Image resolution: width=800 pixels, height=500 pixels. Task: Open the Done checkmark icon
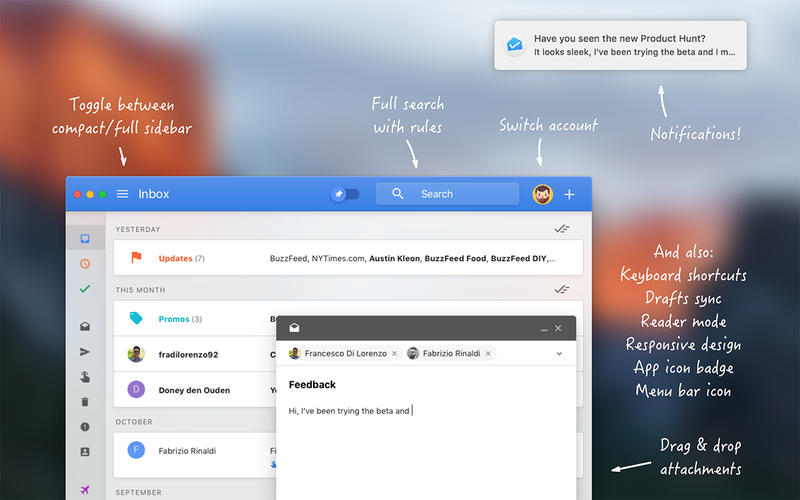tap(85, 289)
